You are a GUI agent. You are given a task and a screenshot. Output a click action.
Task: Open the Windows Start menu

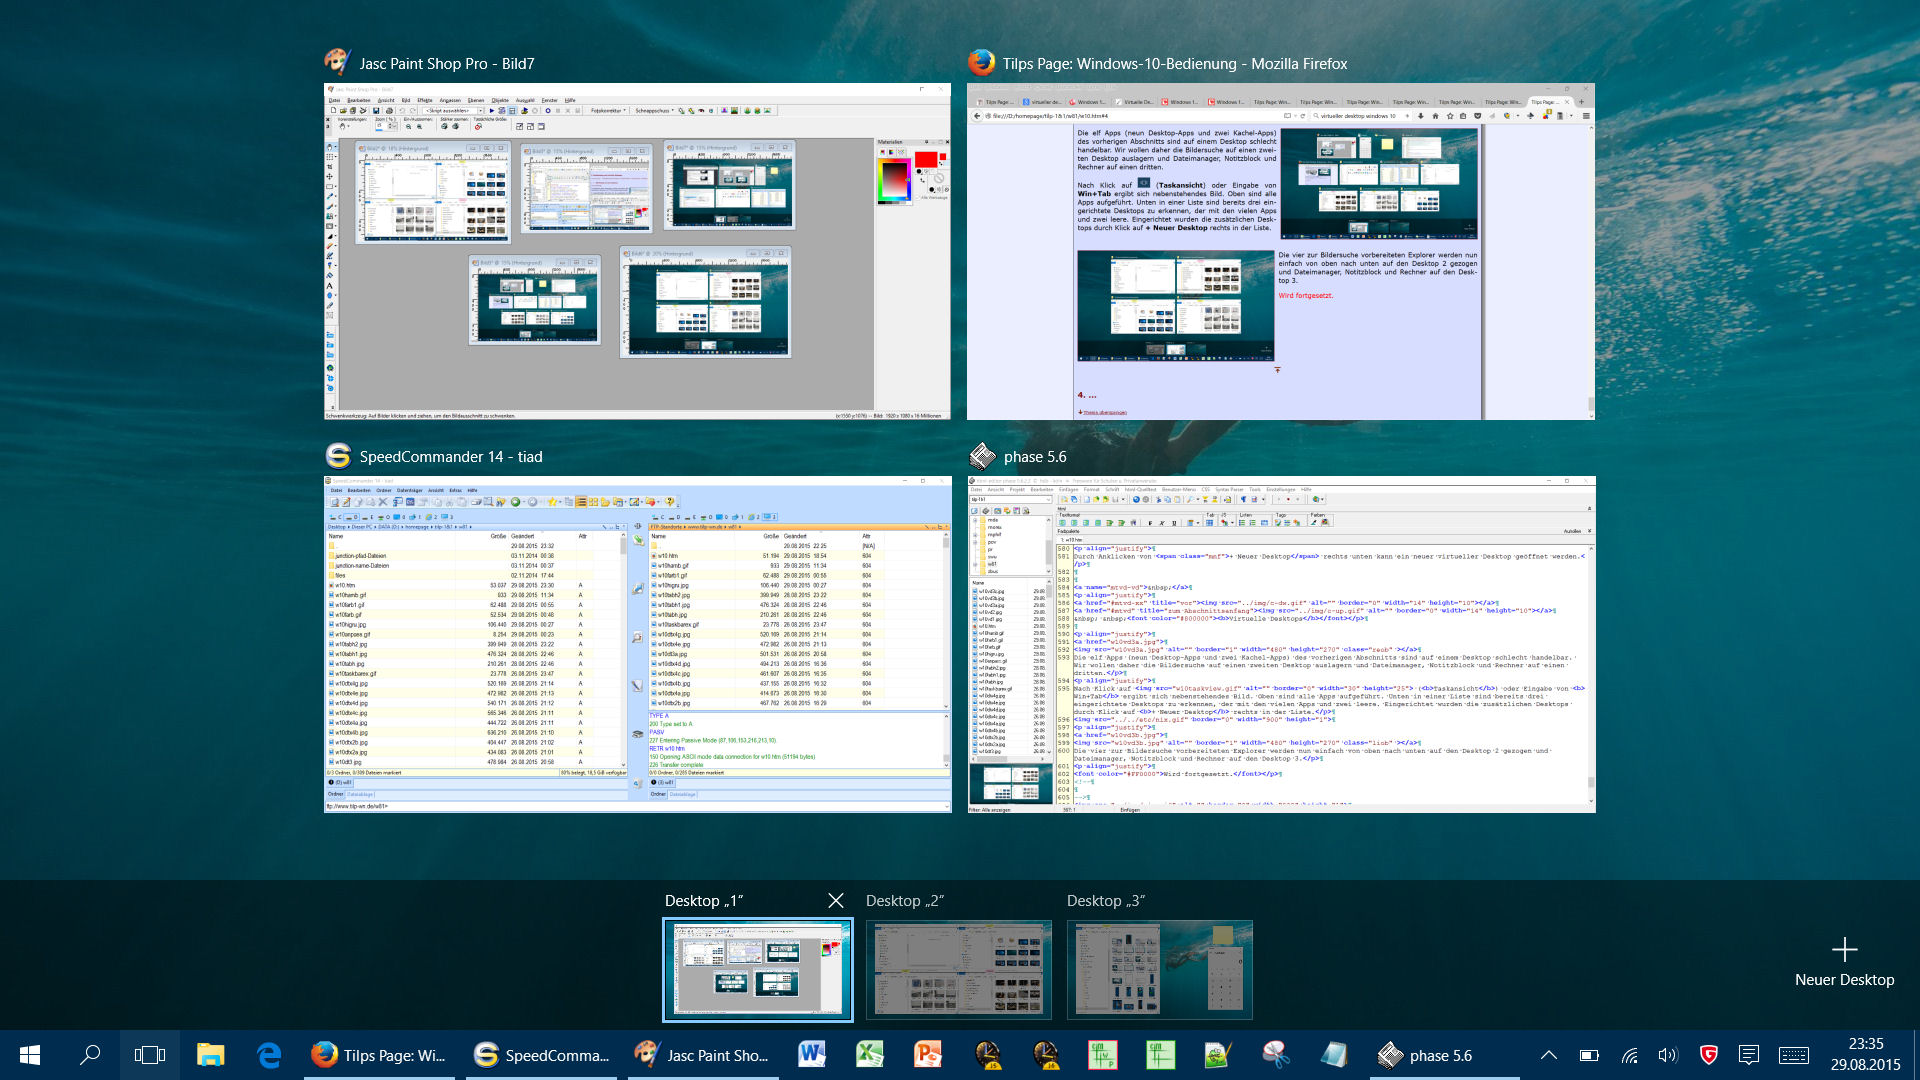[30, 1055]
